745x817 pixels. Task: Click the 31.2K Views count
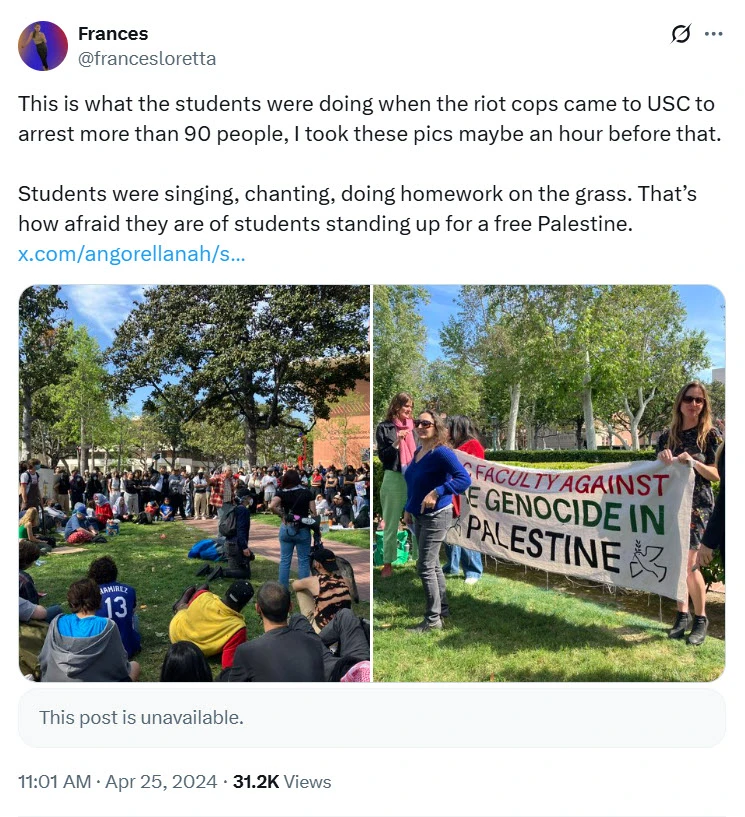281,782
